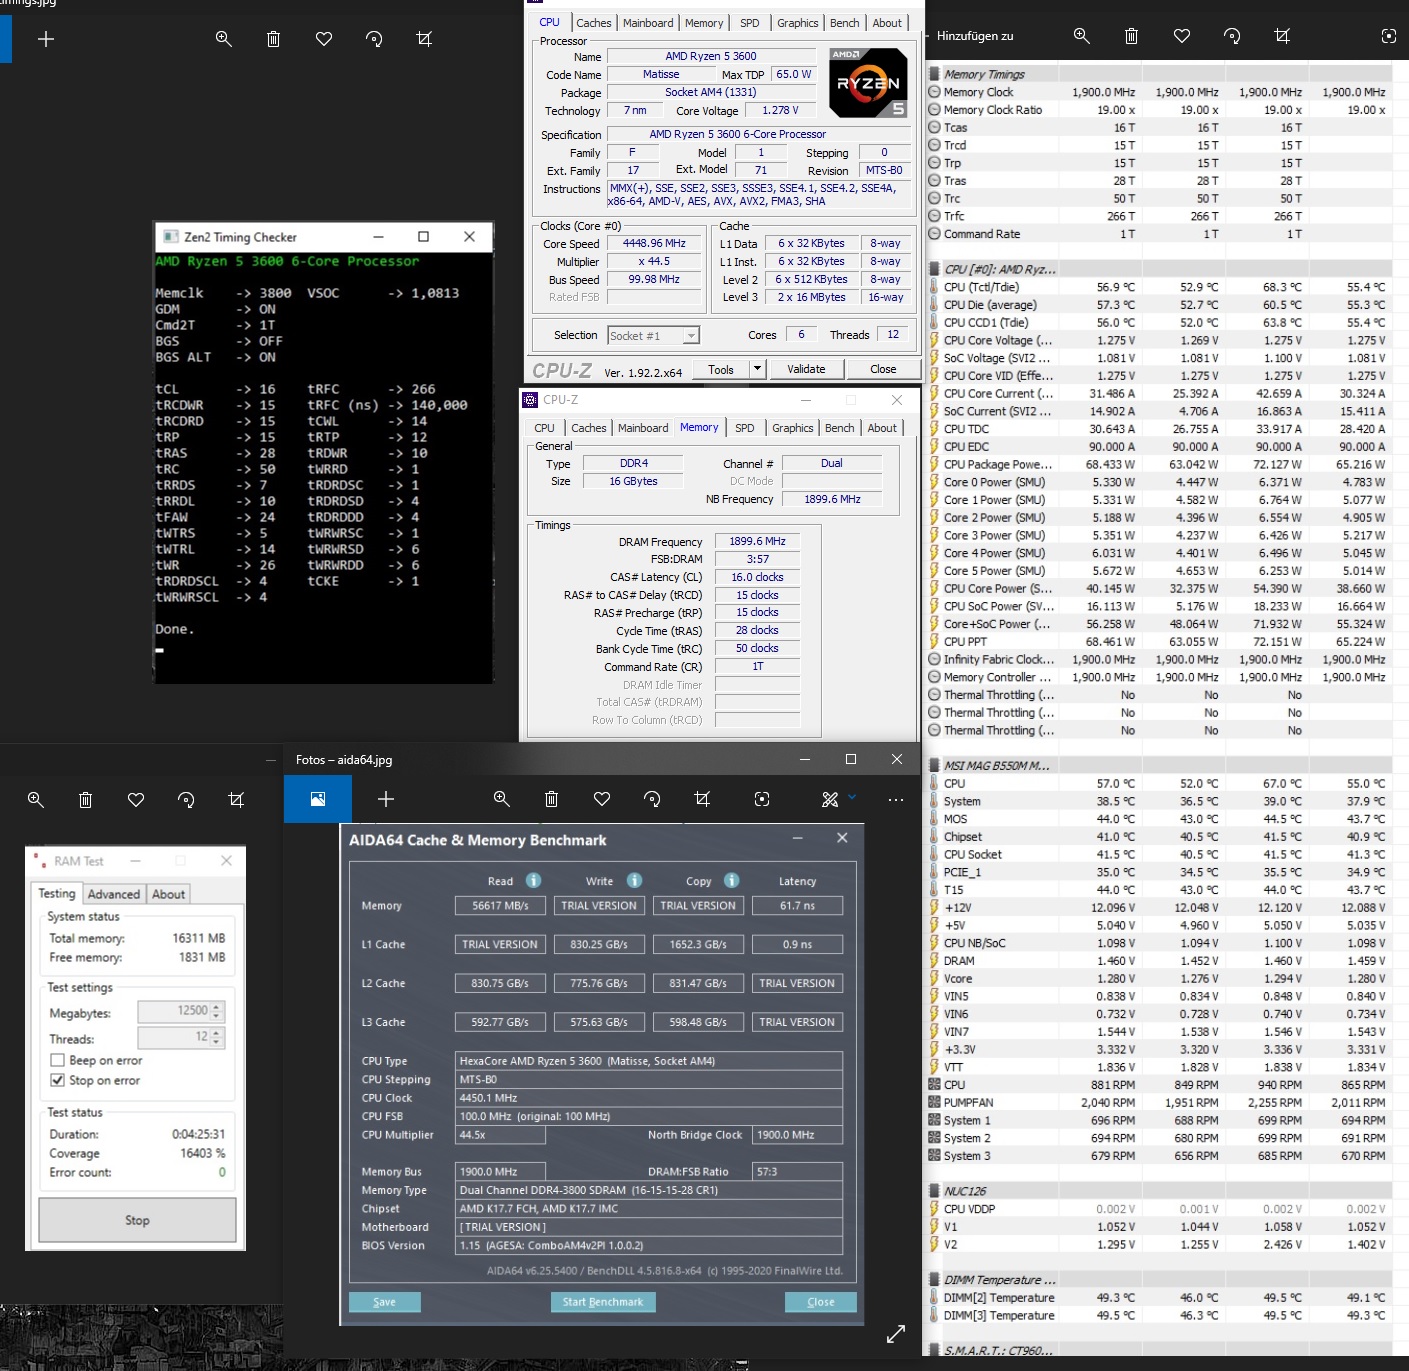Click info icon next to Read in AIDA64

coord(534,880)
